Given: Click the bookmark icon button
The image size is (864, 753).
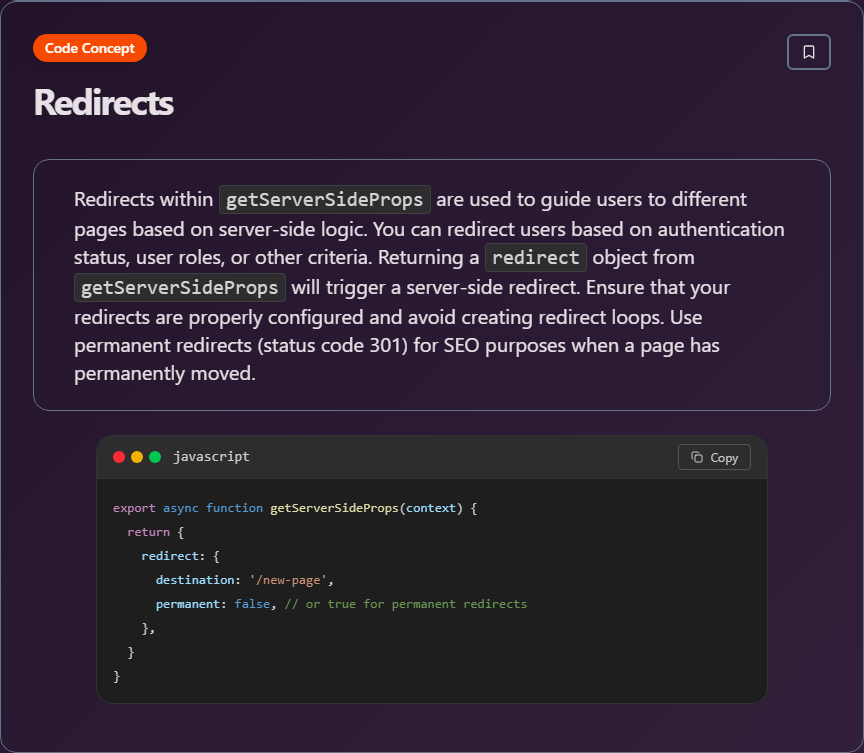Looking at the screenshot, I should pos(808,52).
